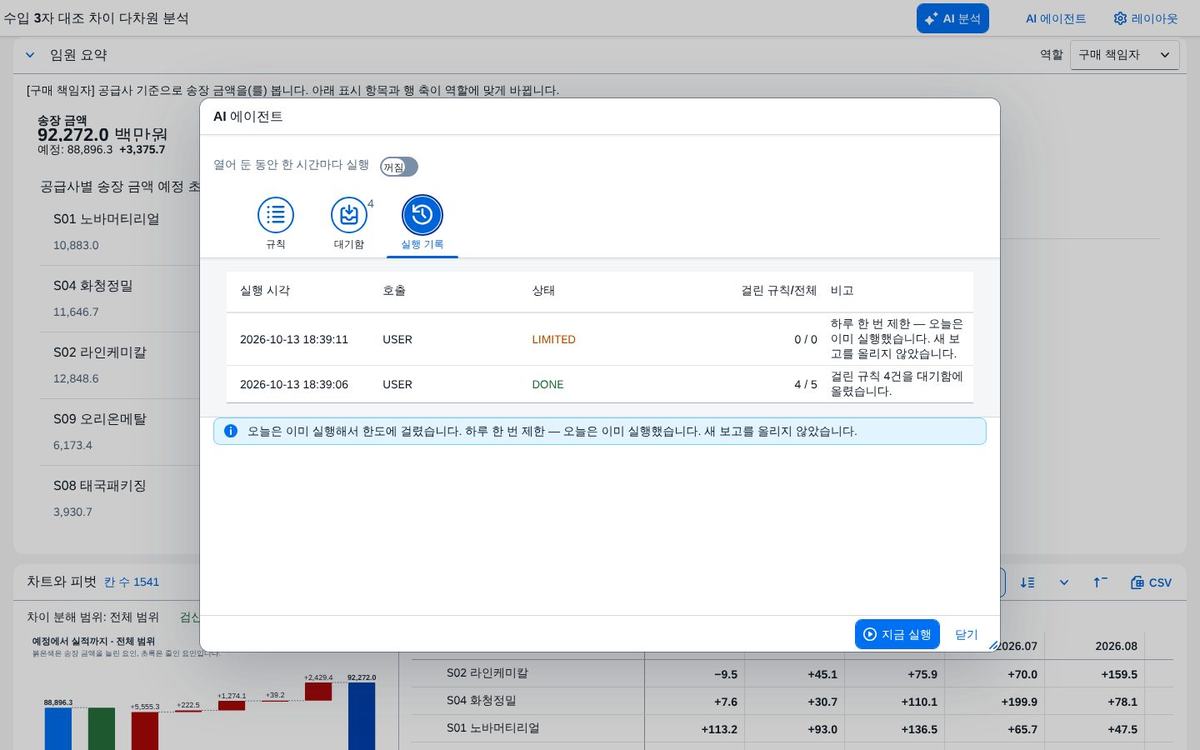Click the 2026.08 column header
This screenshot has width=1200, height=750.
click(1116, 645)
